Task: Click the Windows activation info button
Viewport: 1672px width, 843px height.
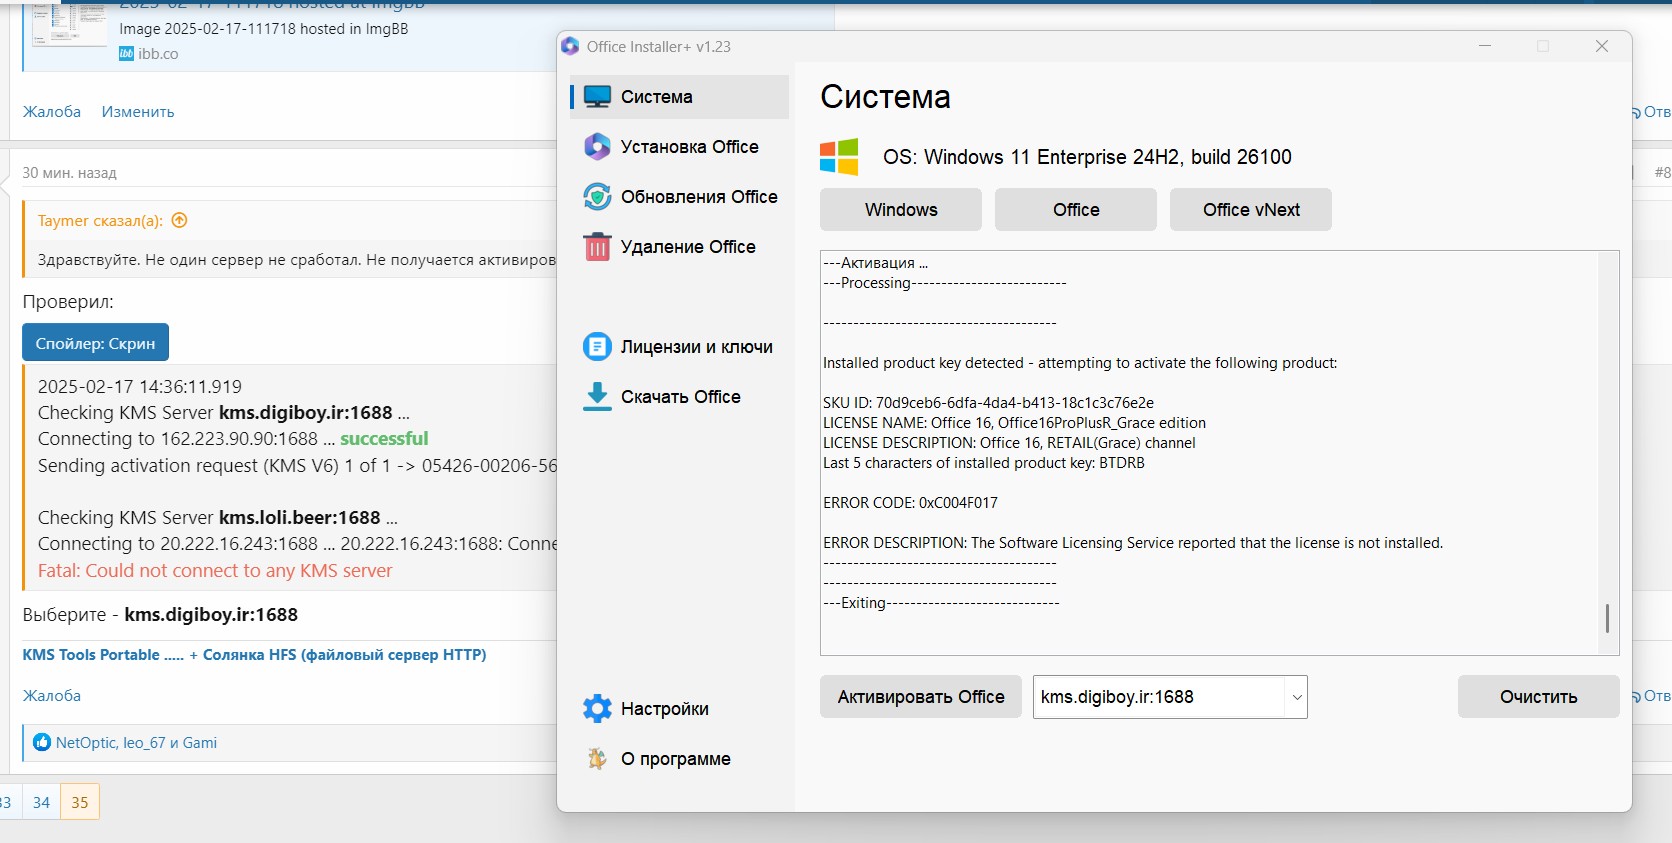Action: [901, 210]
